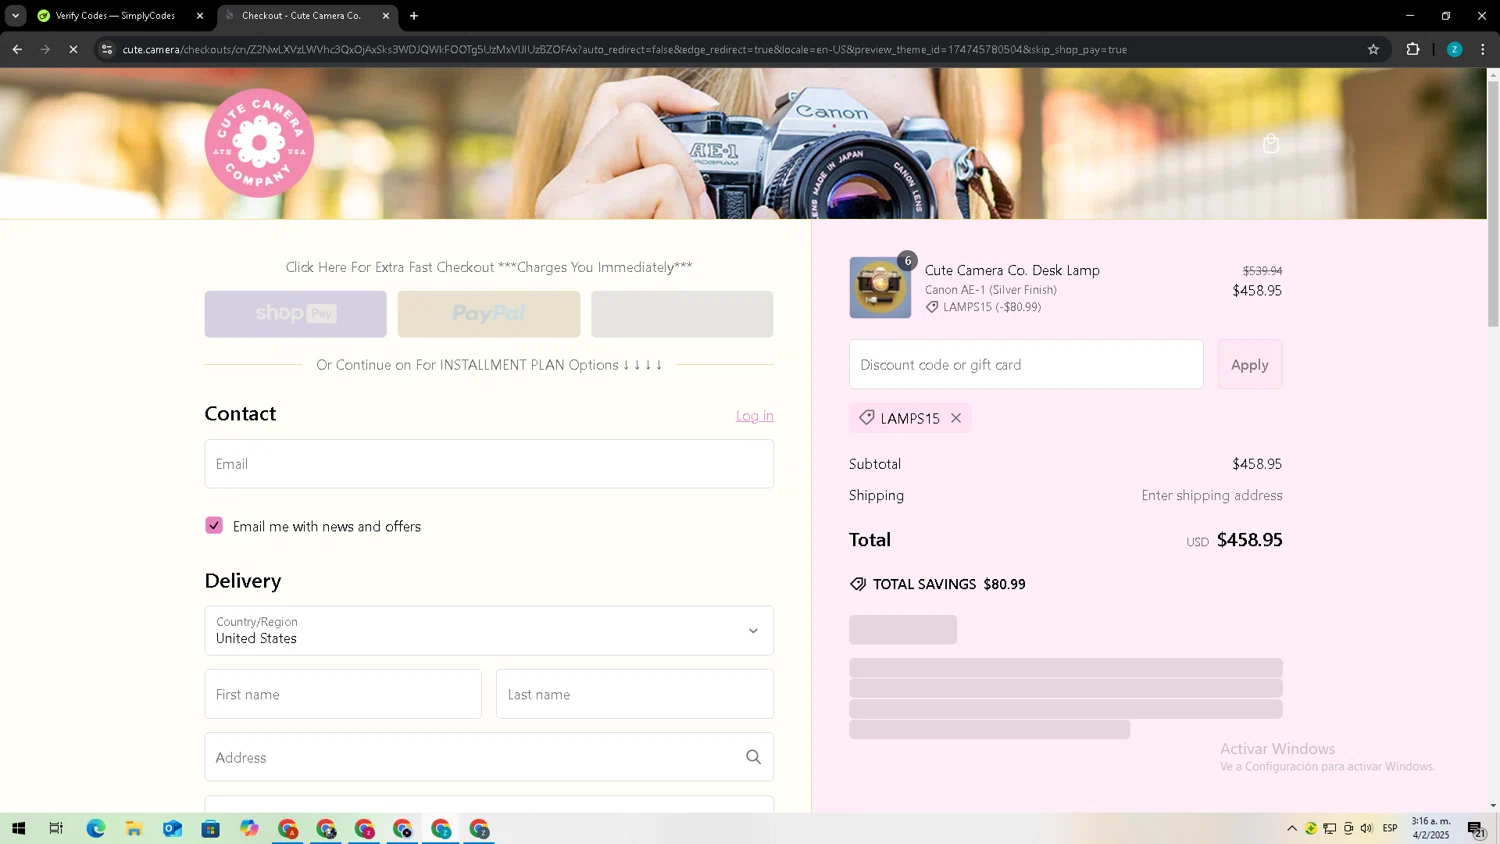The height and width of the screenshot is (844, 1500).
Task: Show hidden system tray icons
Action: point(1292,828)
